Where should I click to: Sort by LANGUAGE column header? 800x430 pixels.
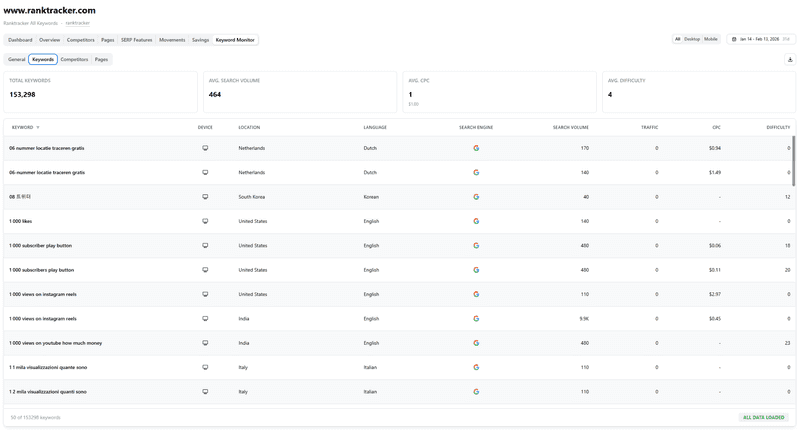(375, 128)
